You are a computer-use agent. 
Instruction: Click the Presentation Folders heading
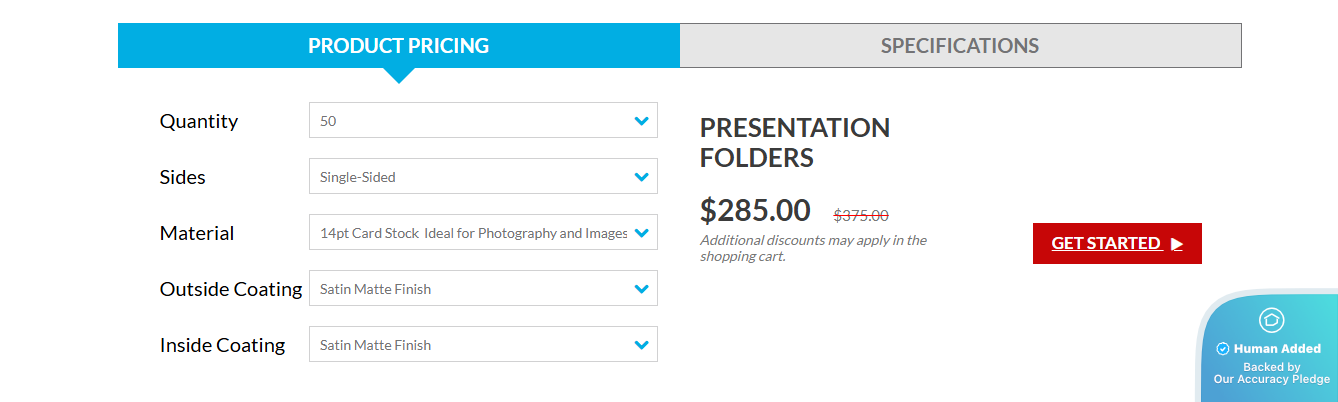click(794, 143)
